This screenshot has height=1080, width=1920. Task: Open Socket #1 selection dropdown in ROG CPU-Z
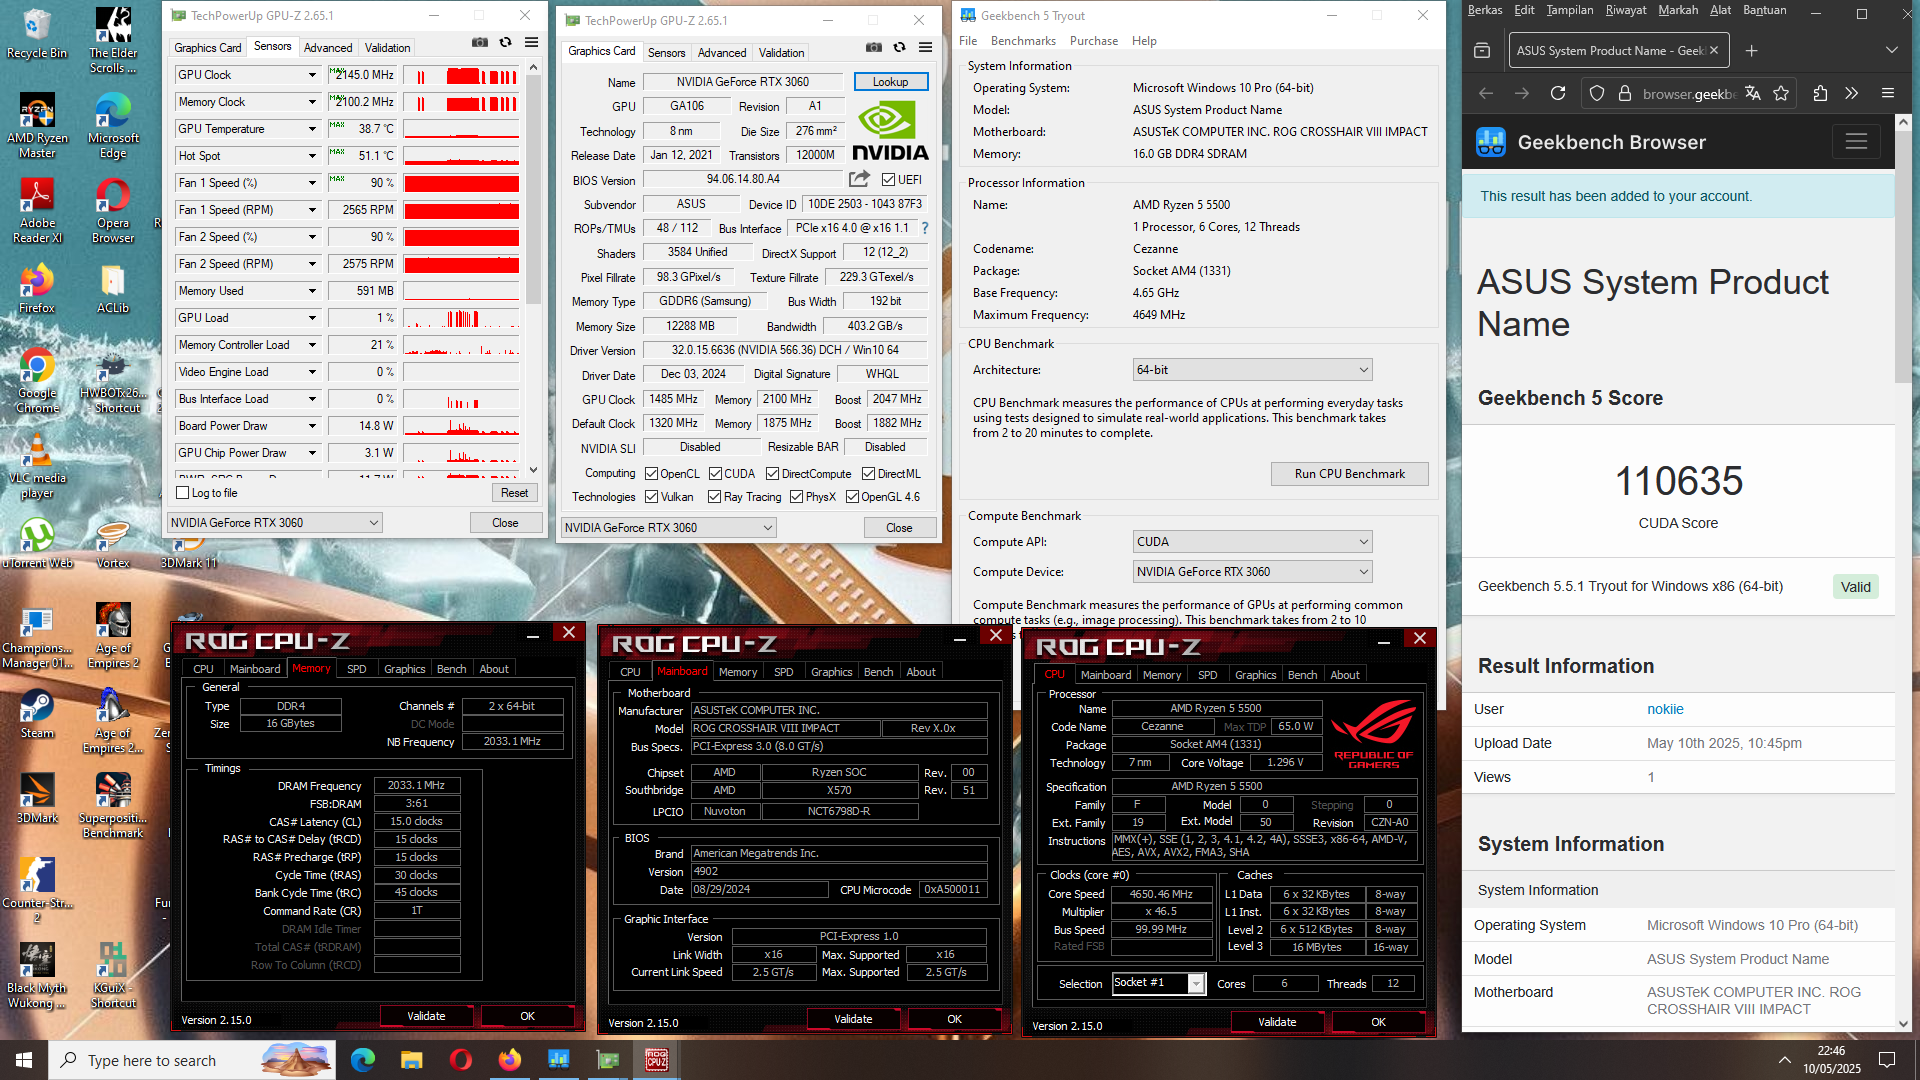click(x=1159, y=983)
